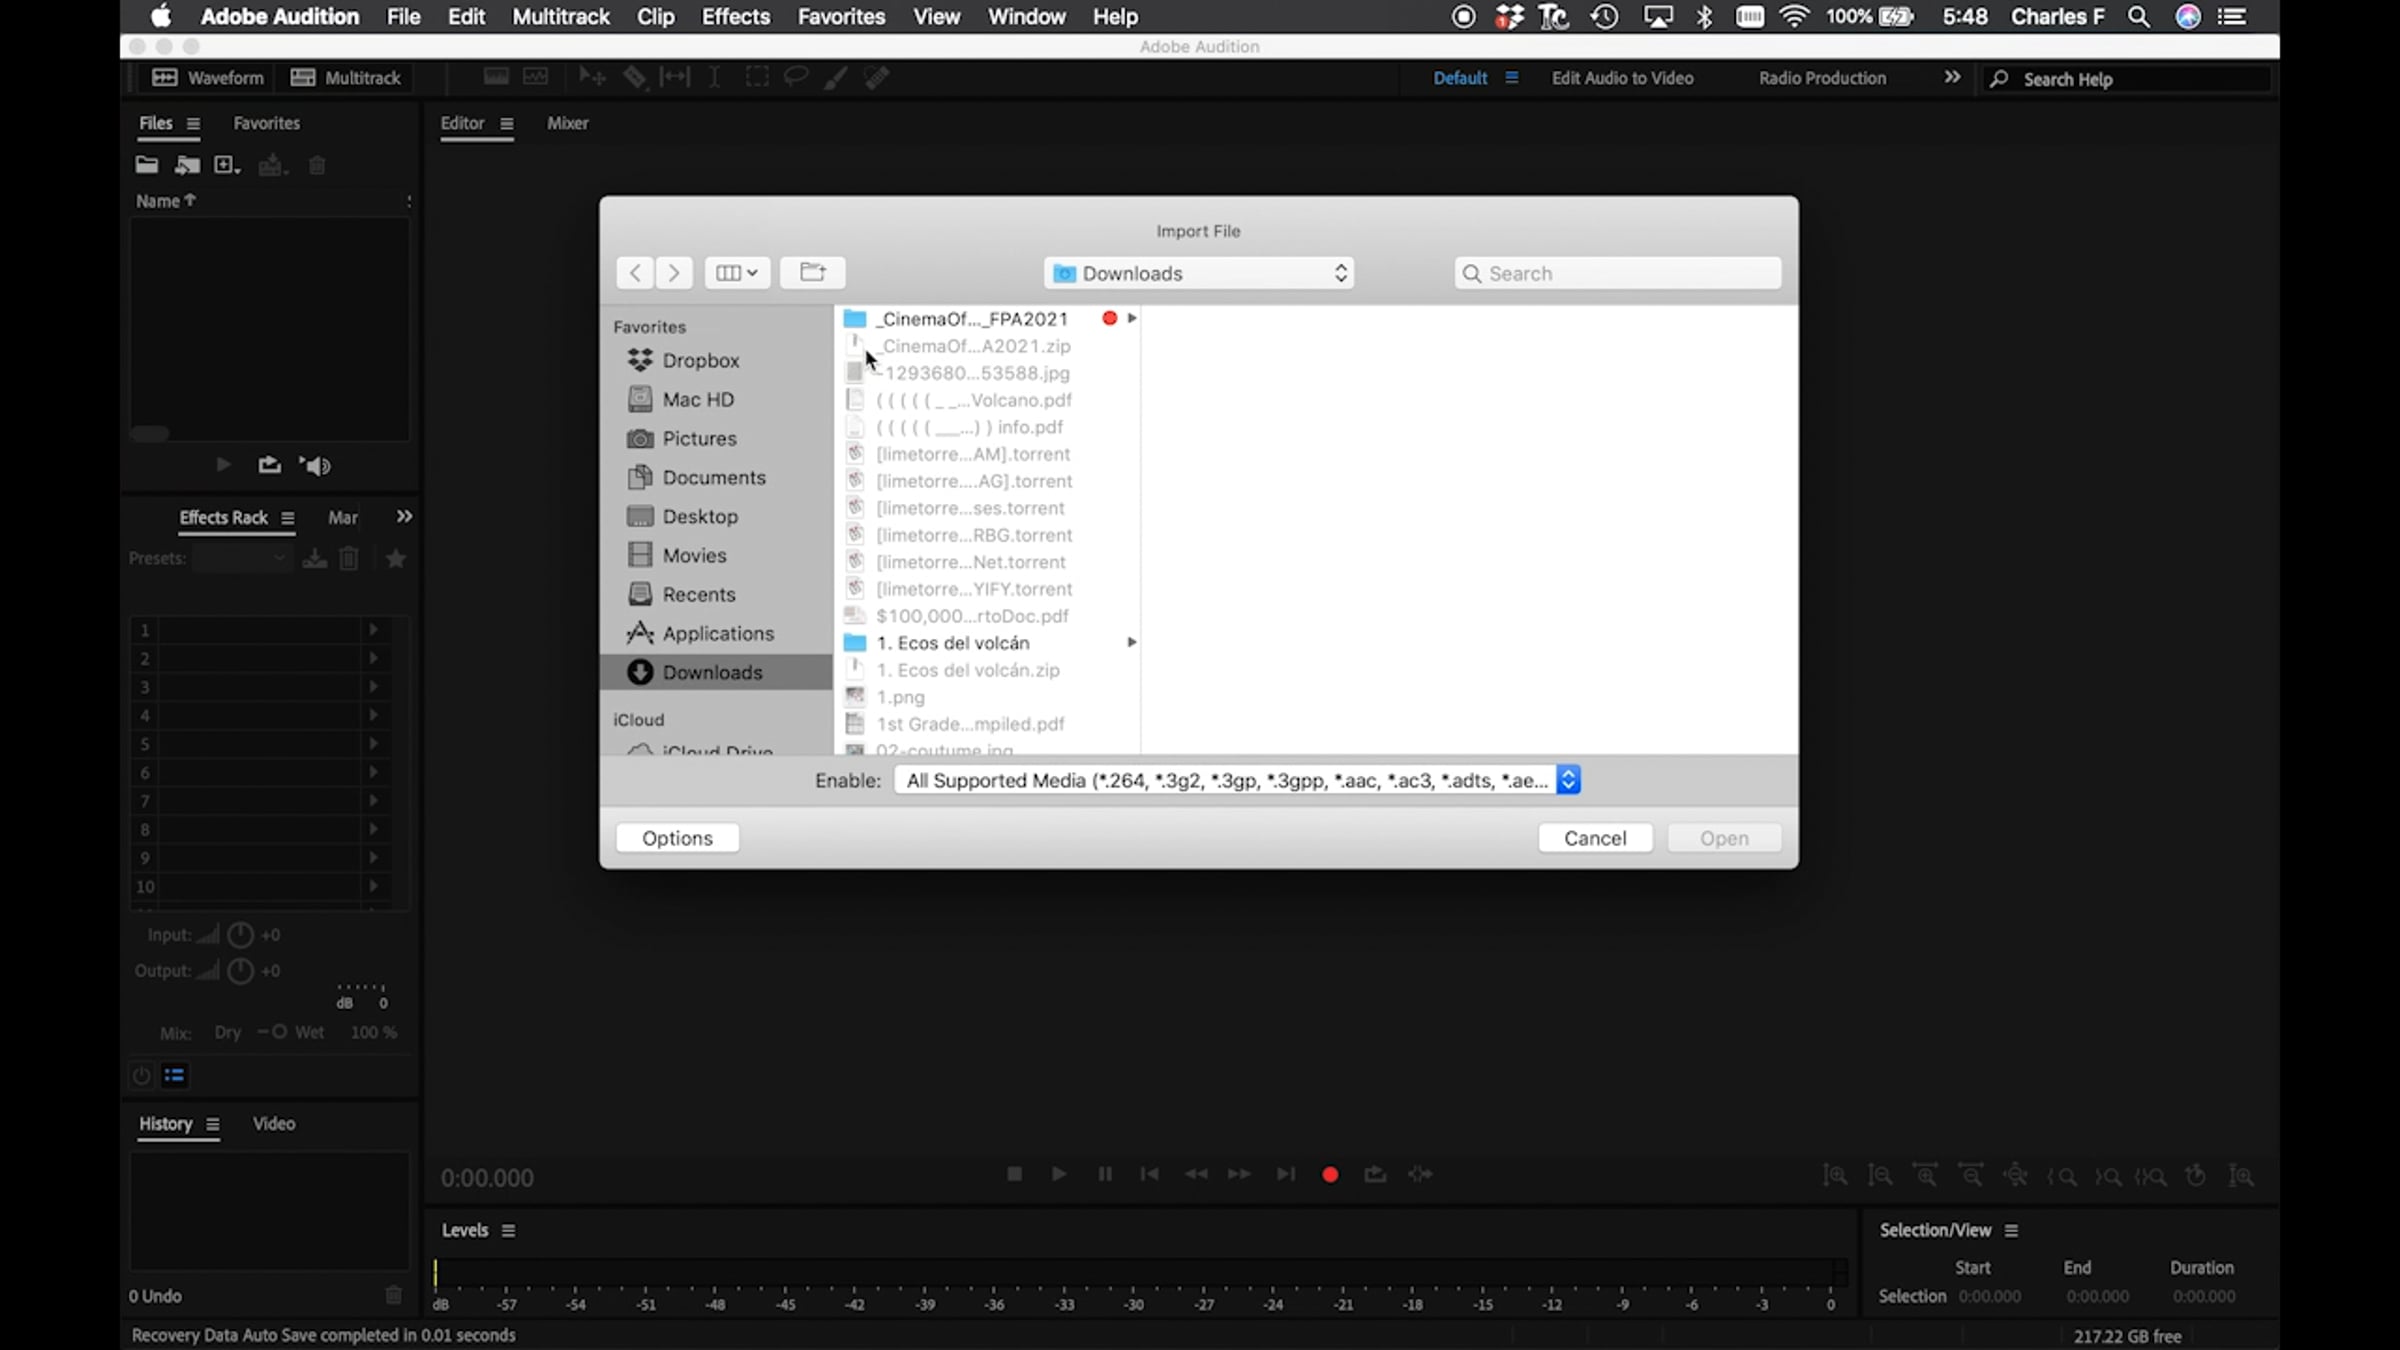Click the new folder icon in Import dialog
The height and width of the screenshot is (1350, 2400).
click(812, 272)
